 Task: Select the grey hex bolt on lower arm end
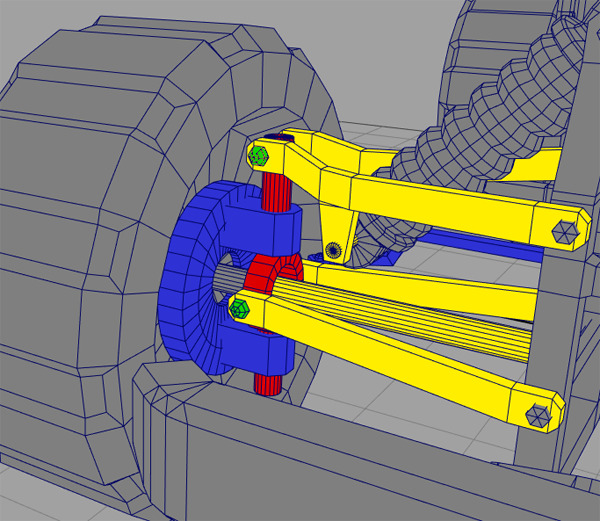[539, 415]
